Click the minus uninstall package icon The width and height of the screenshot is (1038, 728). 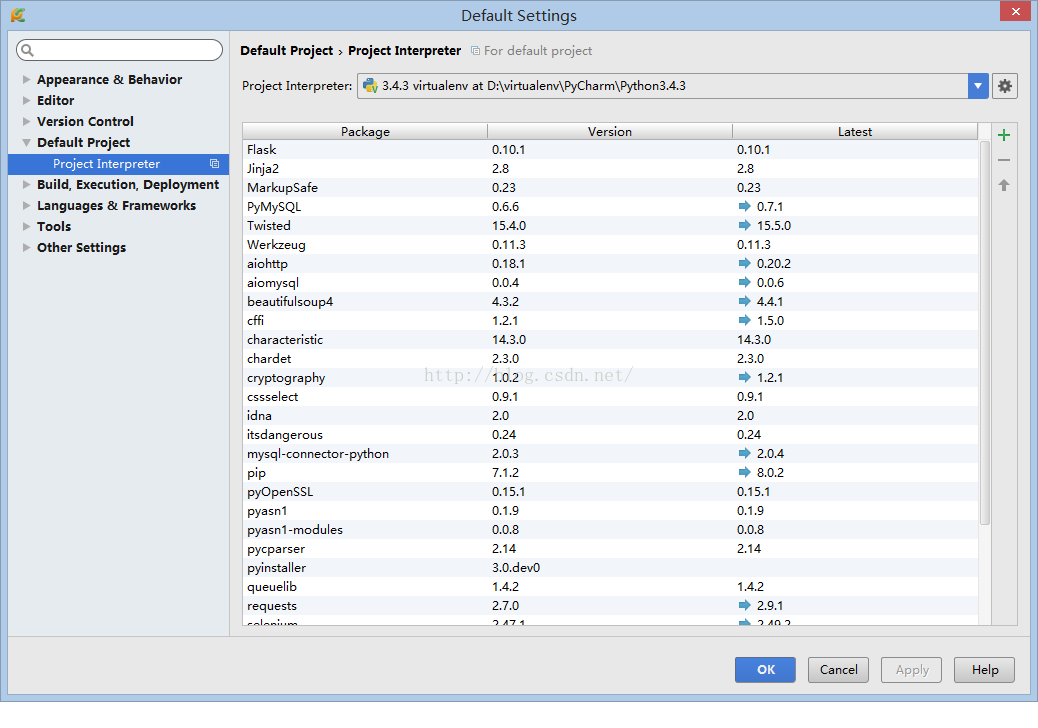coord(1004,160)
